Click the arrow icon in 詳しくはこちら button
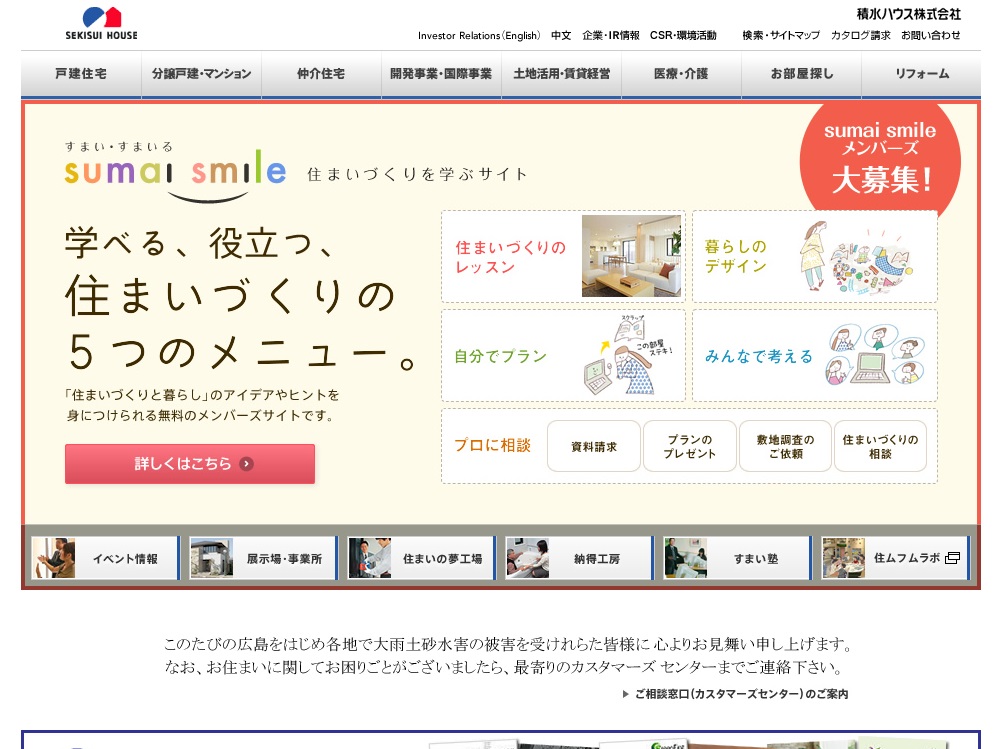 [x=247, y=464]
